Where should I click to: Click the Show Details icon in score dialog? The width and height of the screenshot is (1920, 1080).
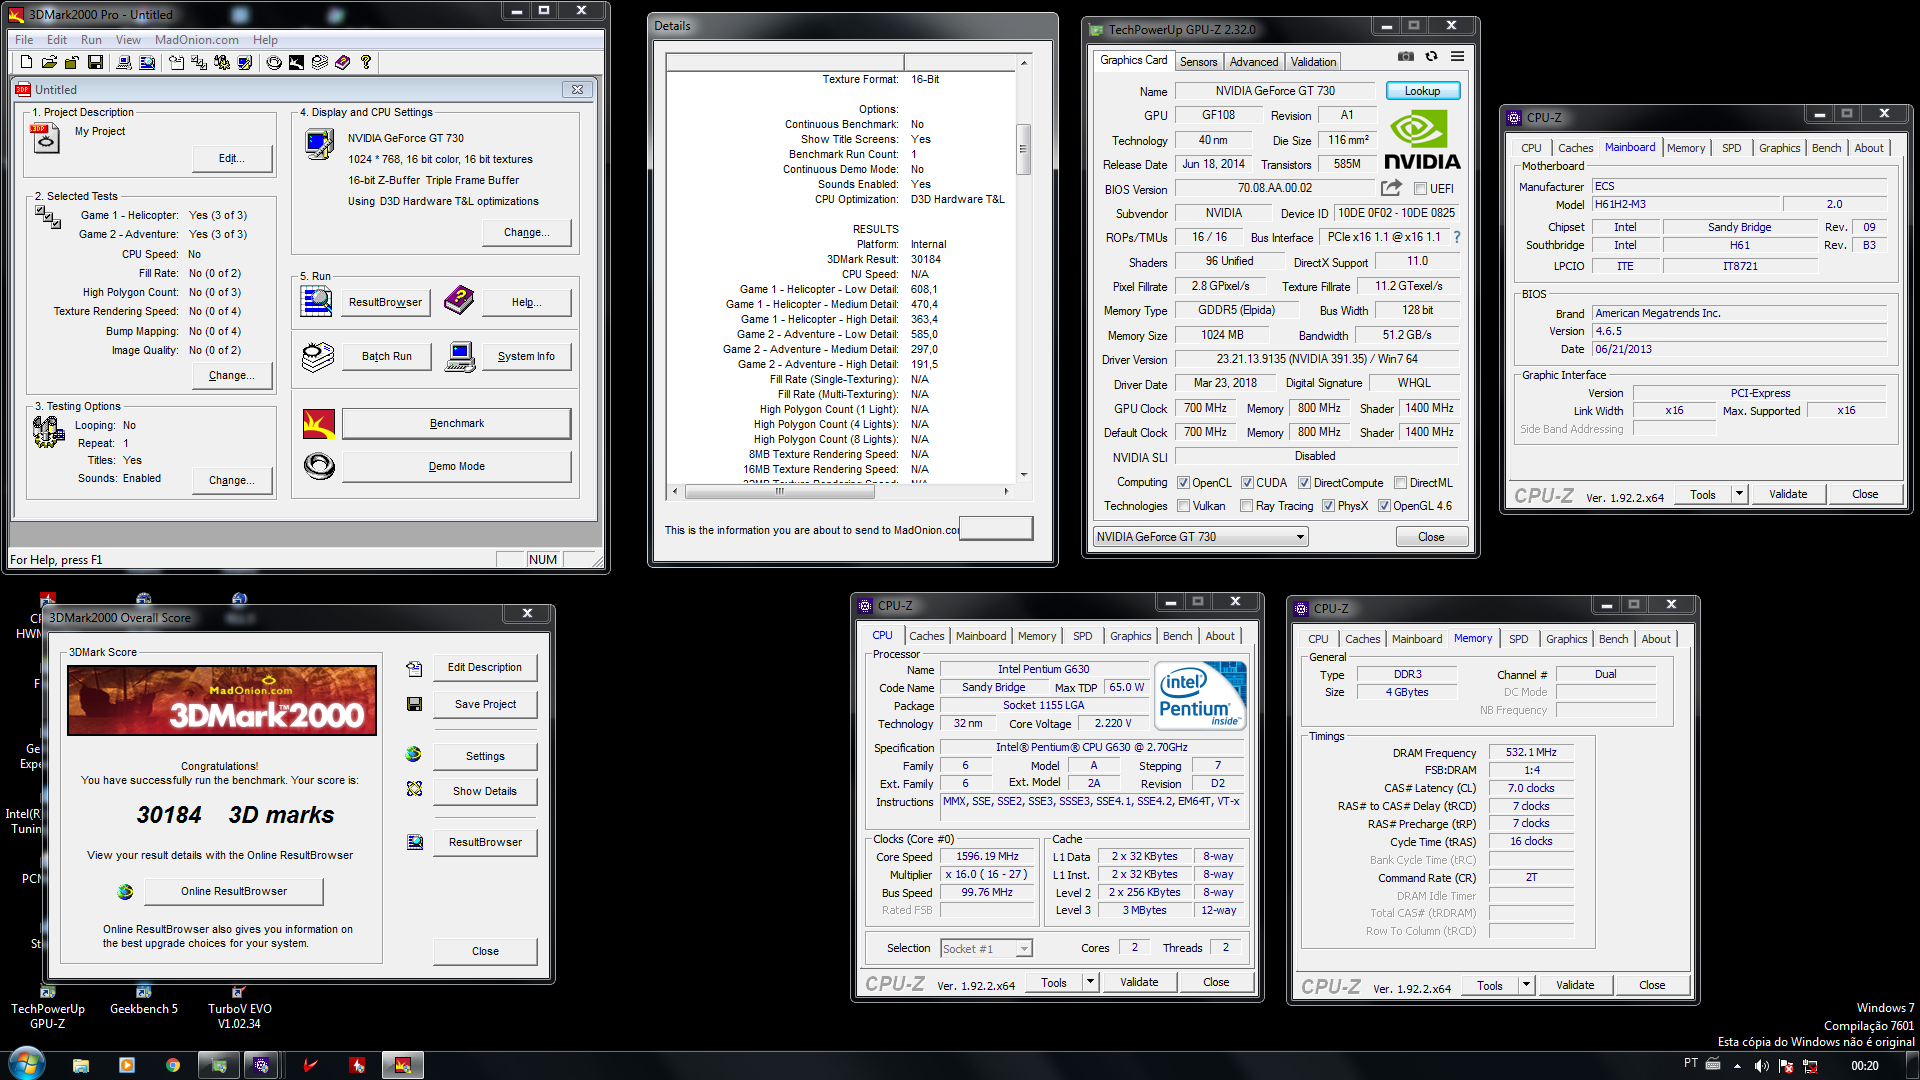[414, 790]
